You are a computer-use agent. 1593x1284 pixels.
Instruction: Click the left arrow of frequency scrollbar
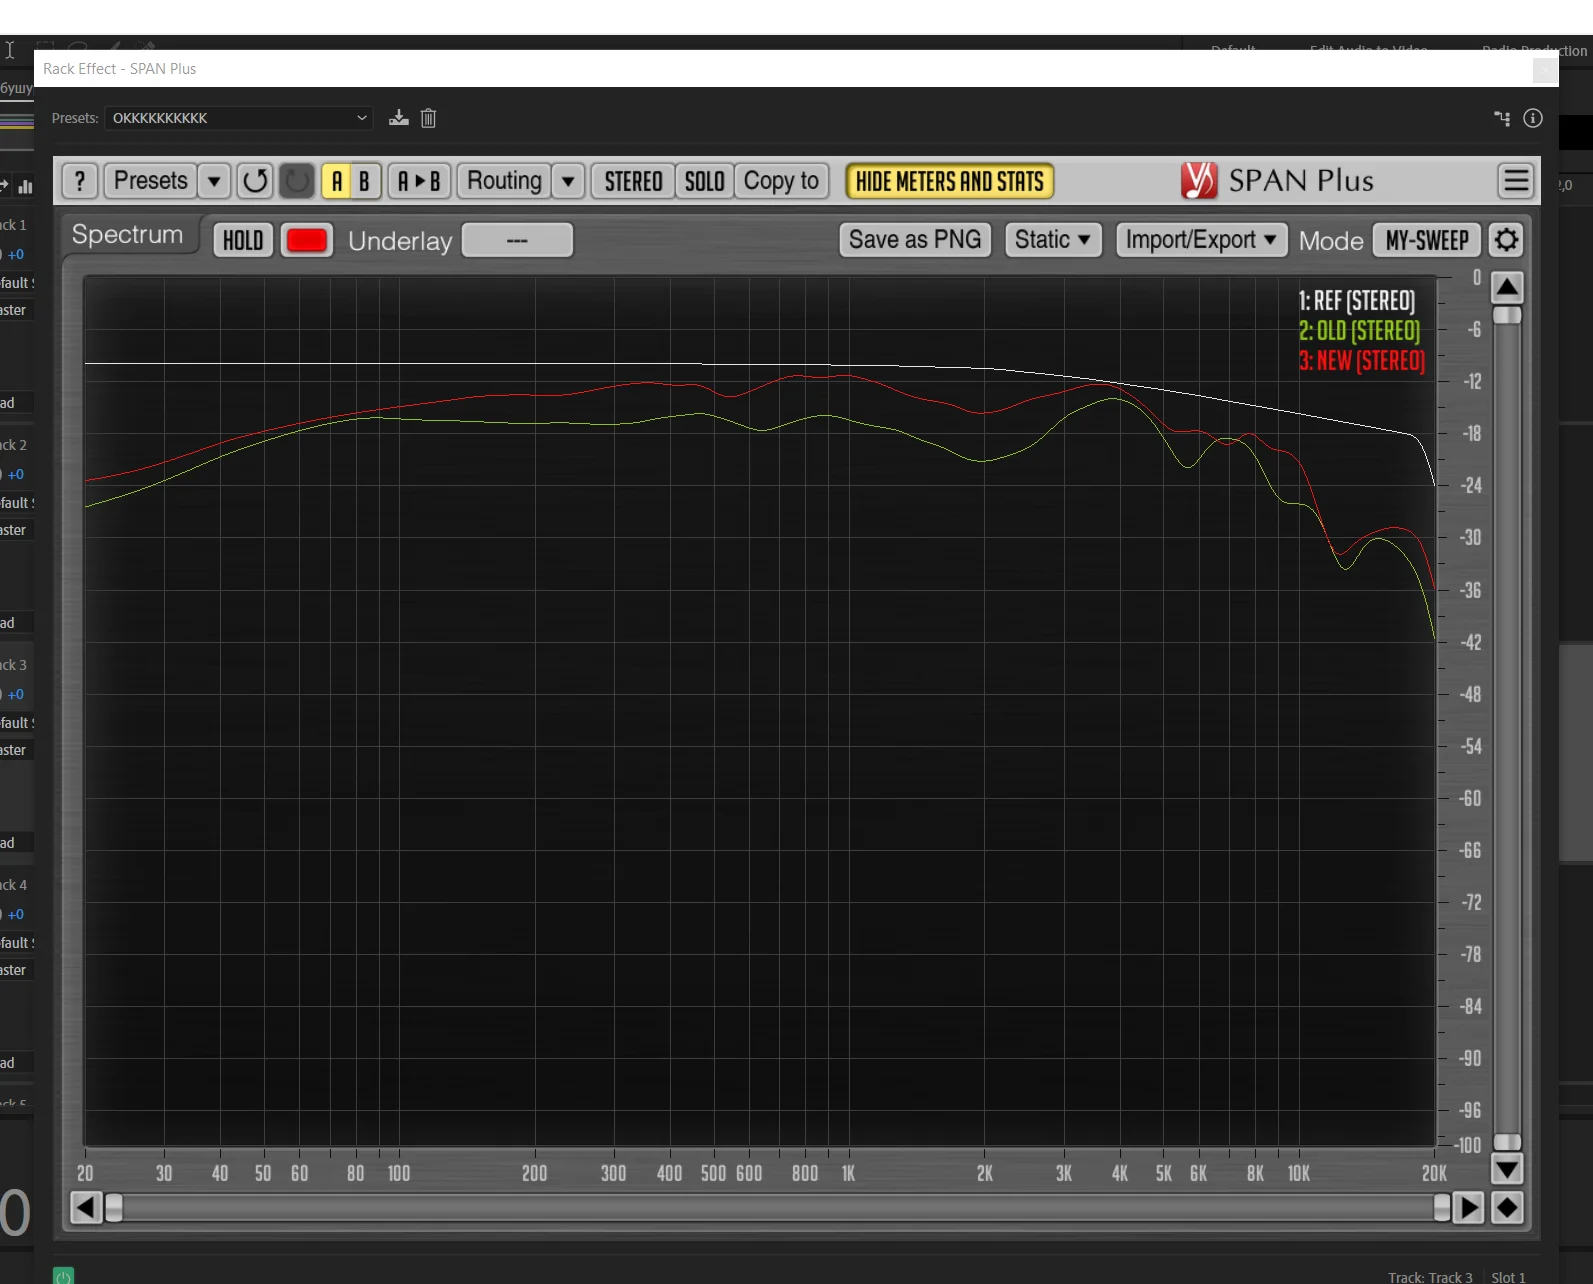click(86, 1208)
